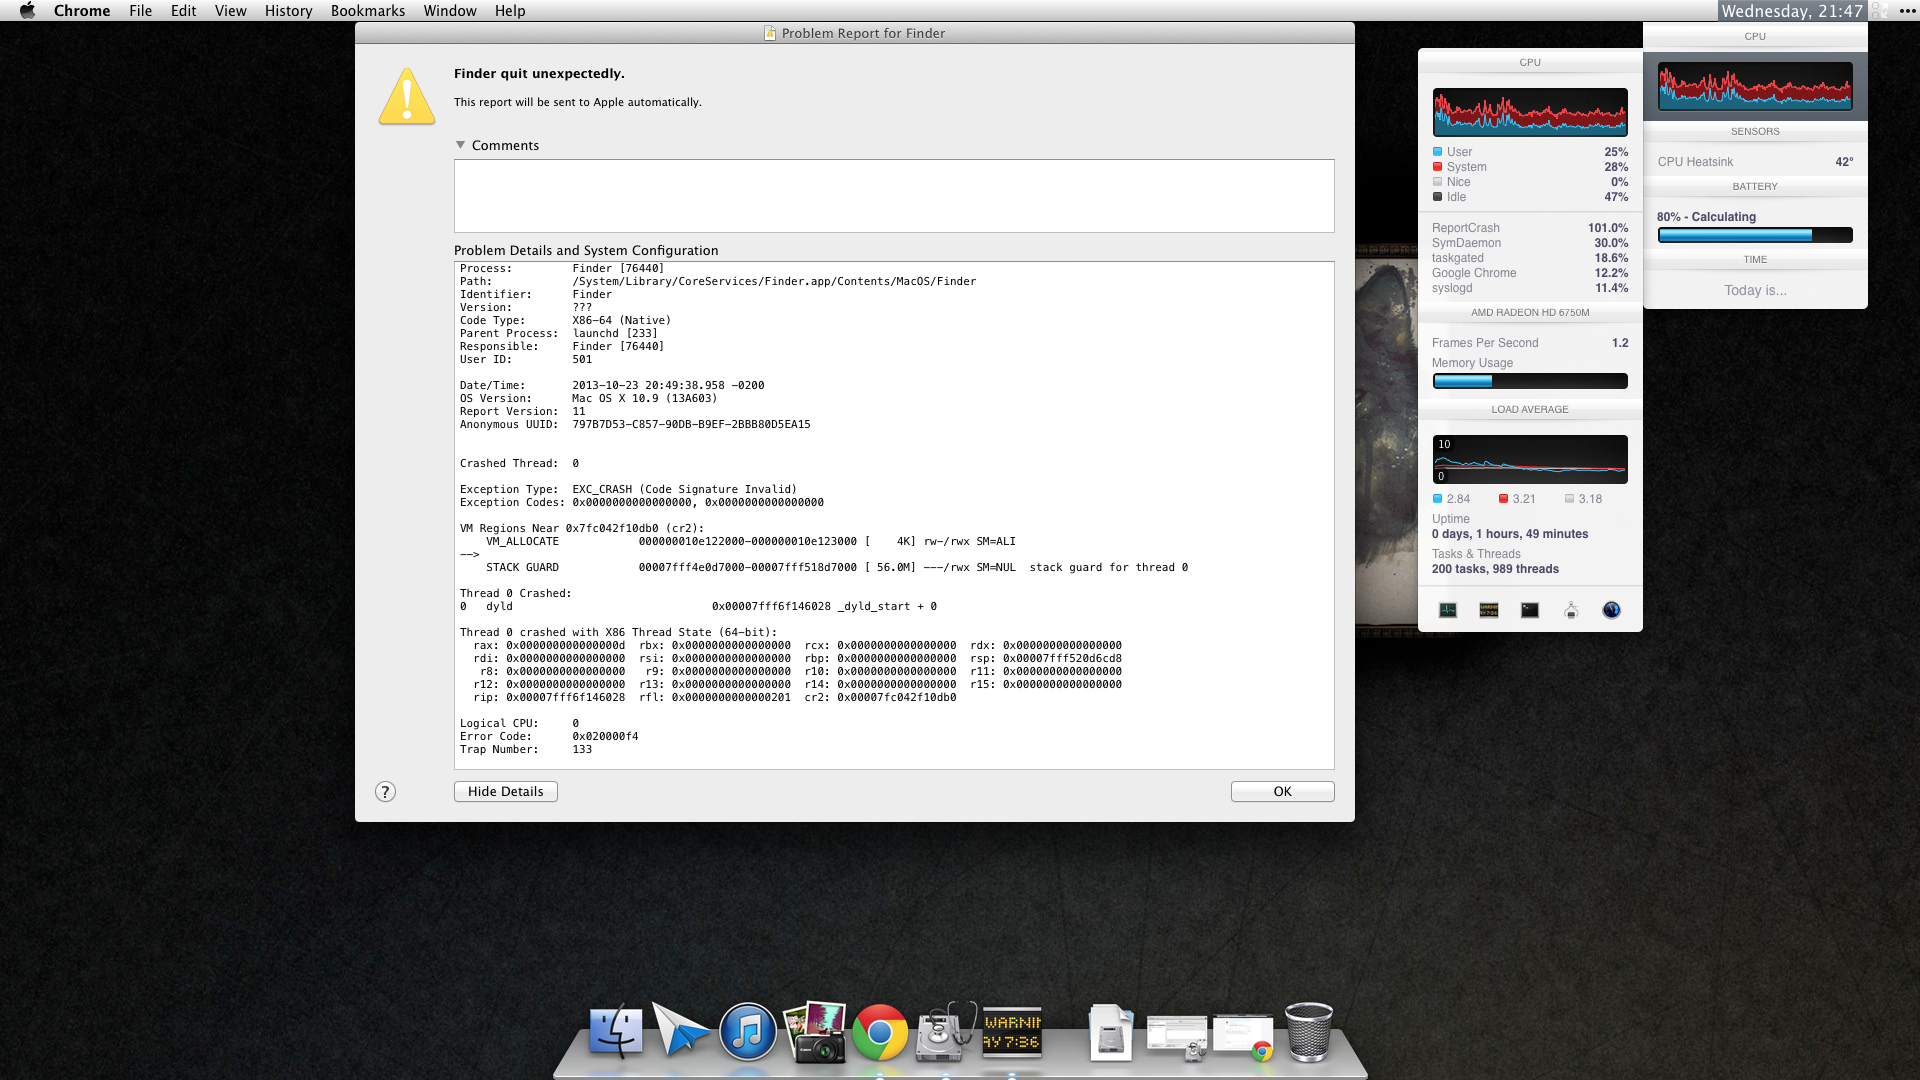Collapse the Comments disclosure triangle
Screen dimensions: 1920x1080
point(461,145)
